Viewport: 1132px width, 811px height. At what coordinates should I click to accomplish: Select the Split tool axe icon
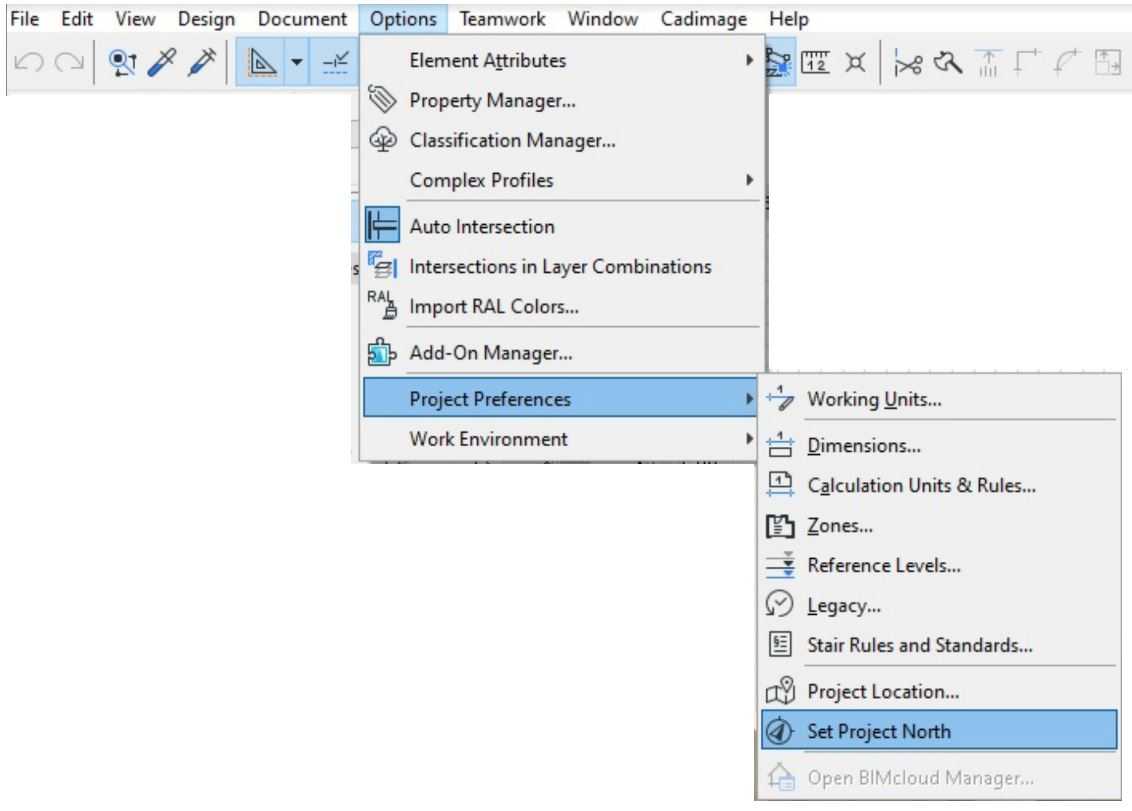[946, 62]
